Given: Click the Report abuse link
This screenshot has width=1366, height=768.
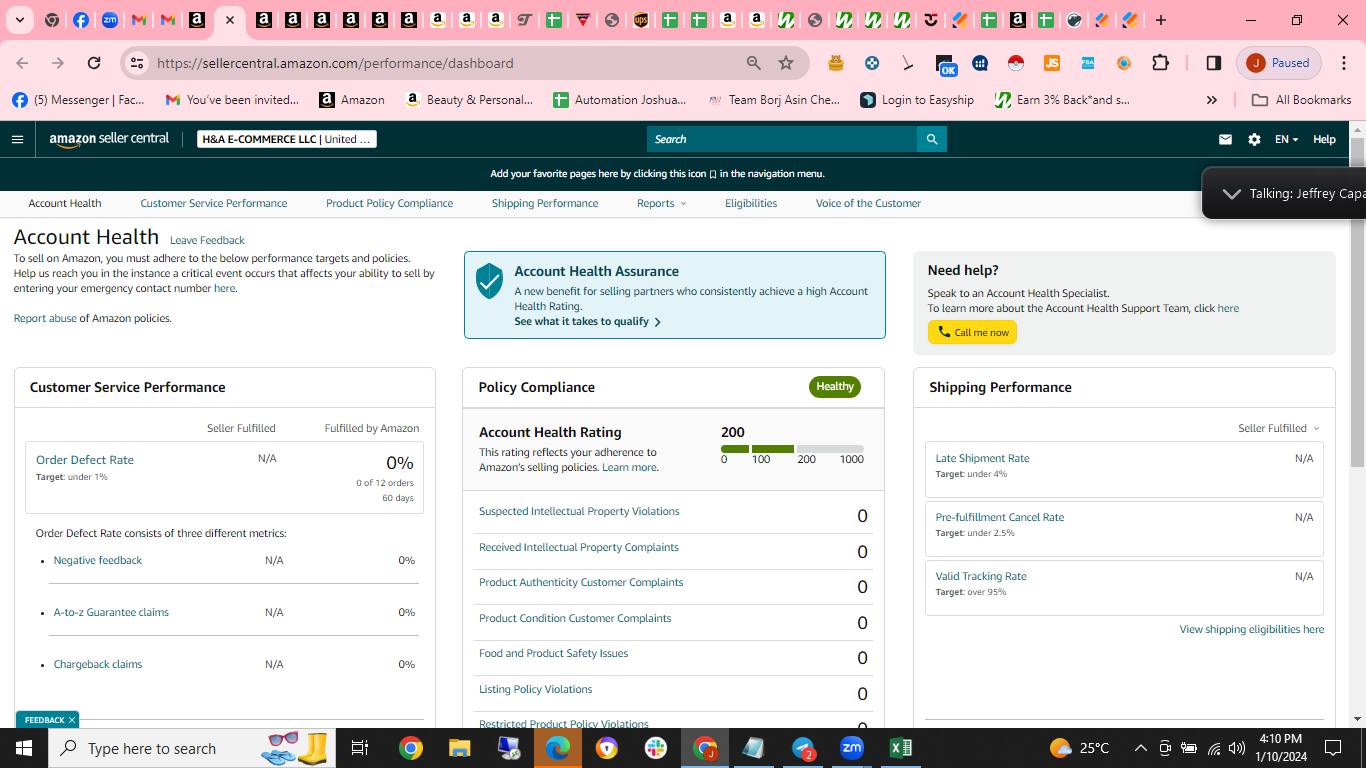Looking at the screenshot, I should (x=45, y=318).
